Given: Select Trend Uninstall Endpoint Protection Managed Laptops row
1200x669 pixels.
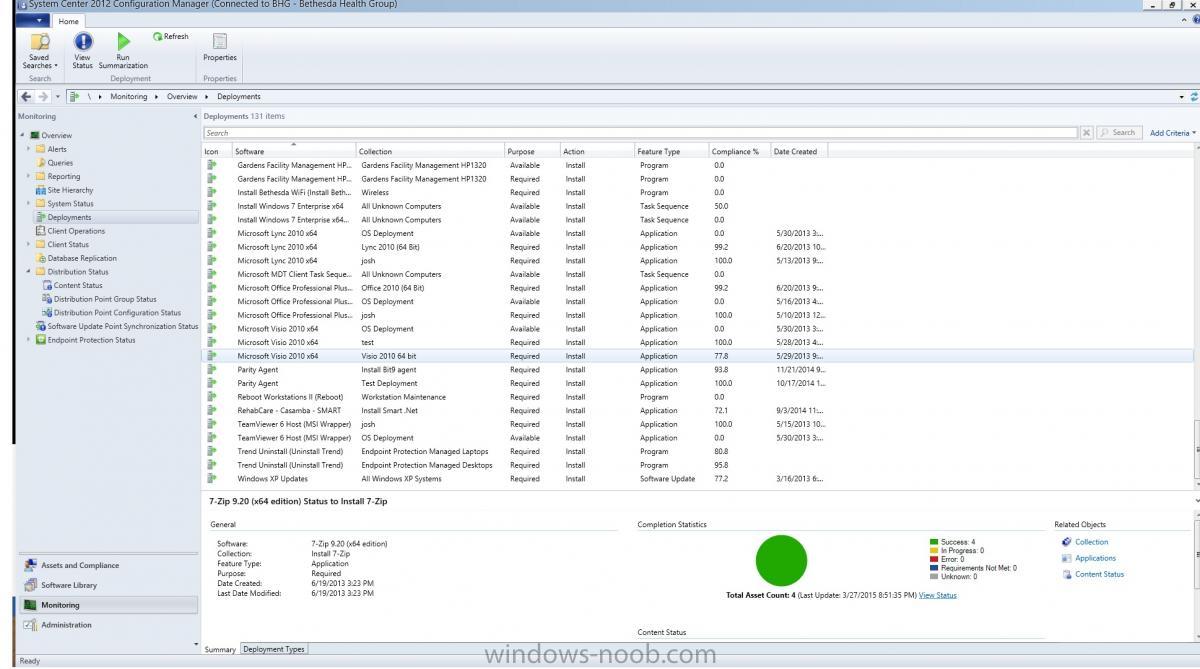Looking at the screenshot, I should pyautogui.click(x=698, y=452).
